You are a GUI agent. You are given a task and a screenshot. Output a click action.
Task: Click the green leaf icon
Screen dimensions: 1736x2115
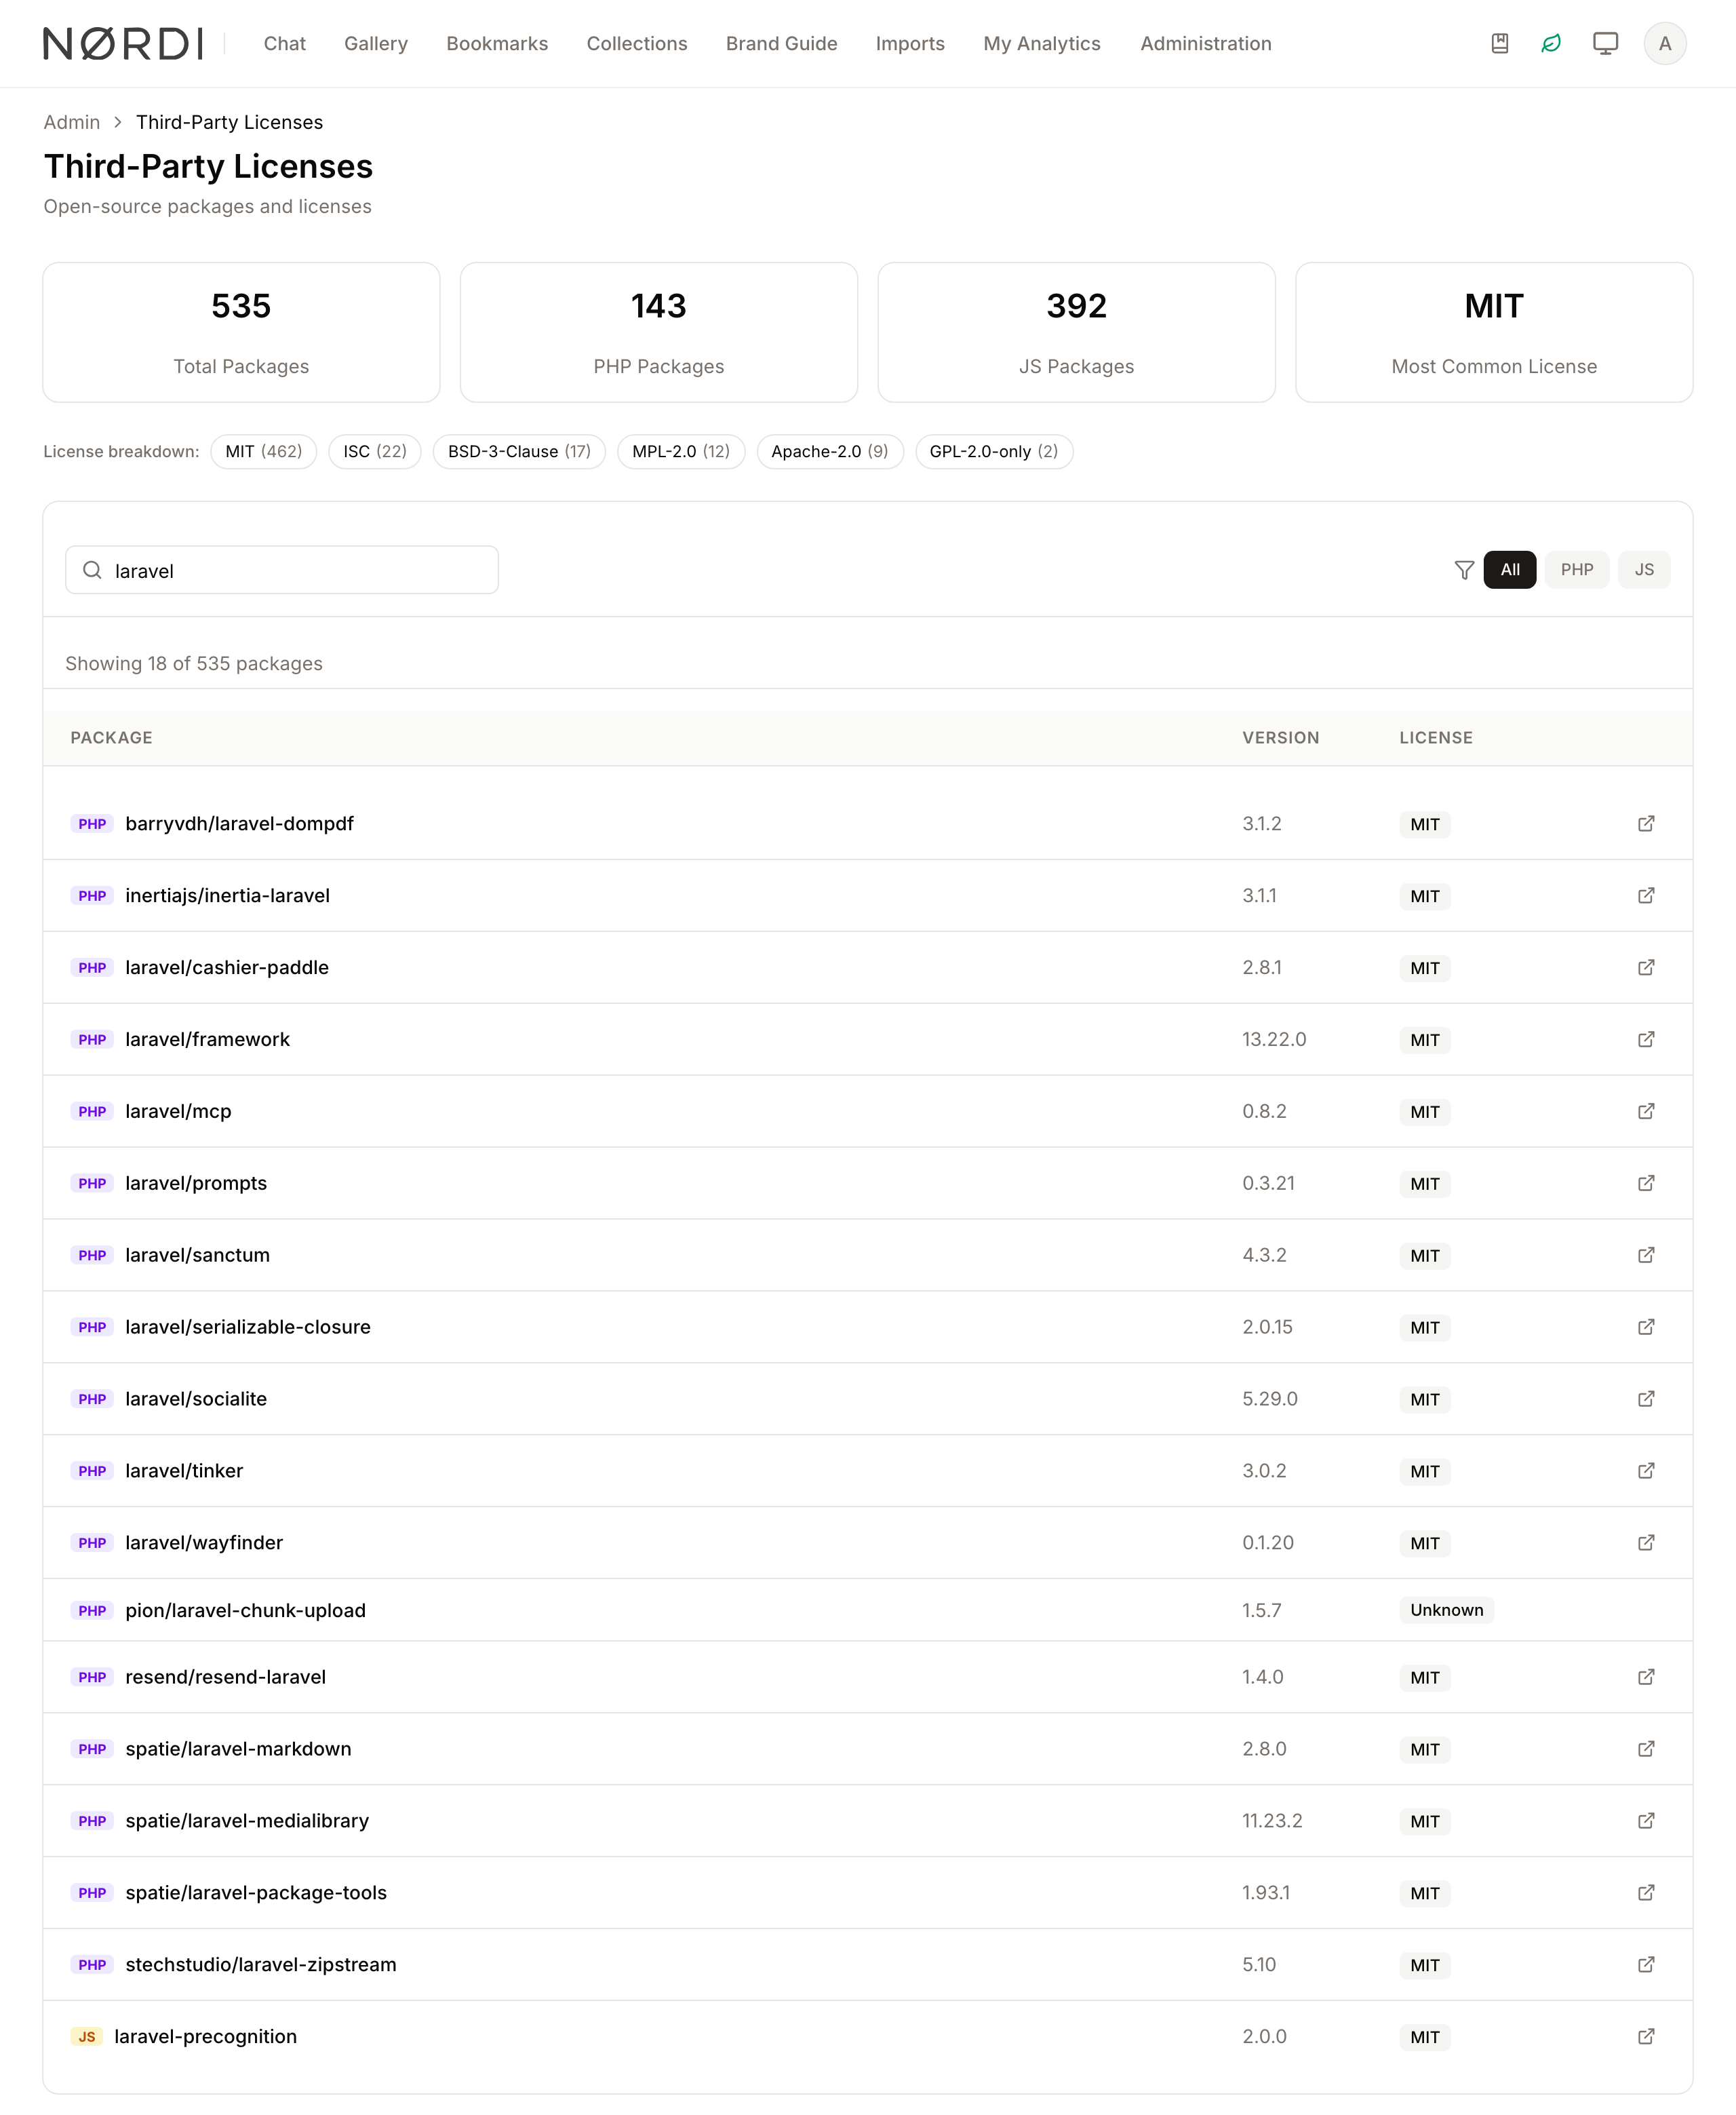tap(1551, 43)
